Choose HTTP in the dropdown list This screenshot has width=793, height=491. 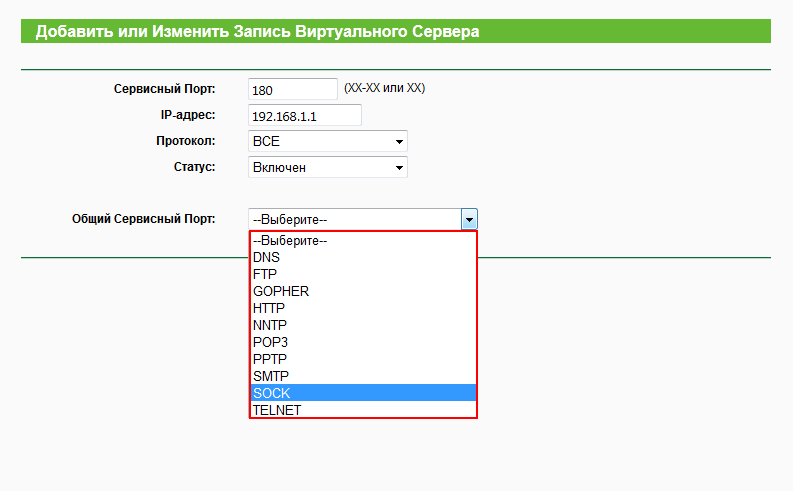363,308
